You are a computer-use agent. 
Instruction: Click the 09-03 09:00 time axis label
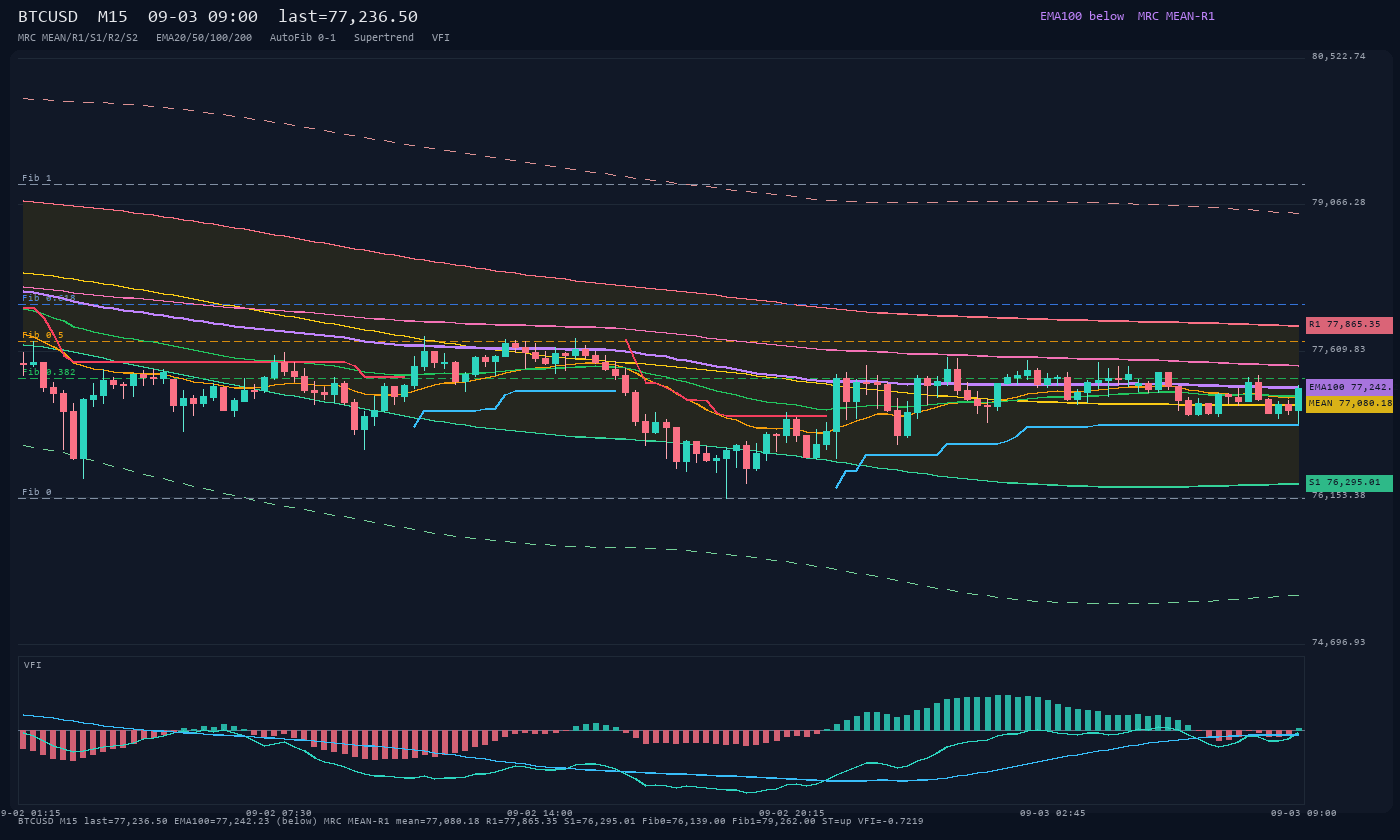point(1304,813)
